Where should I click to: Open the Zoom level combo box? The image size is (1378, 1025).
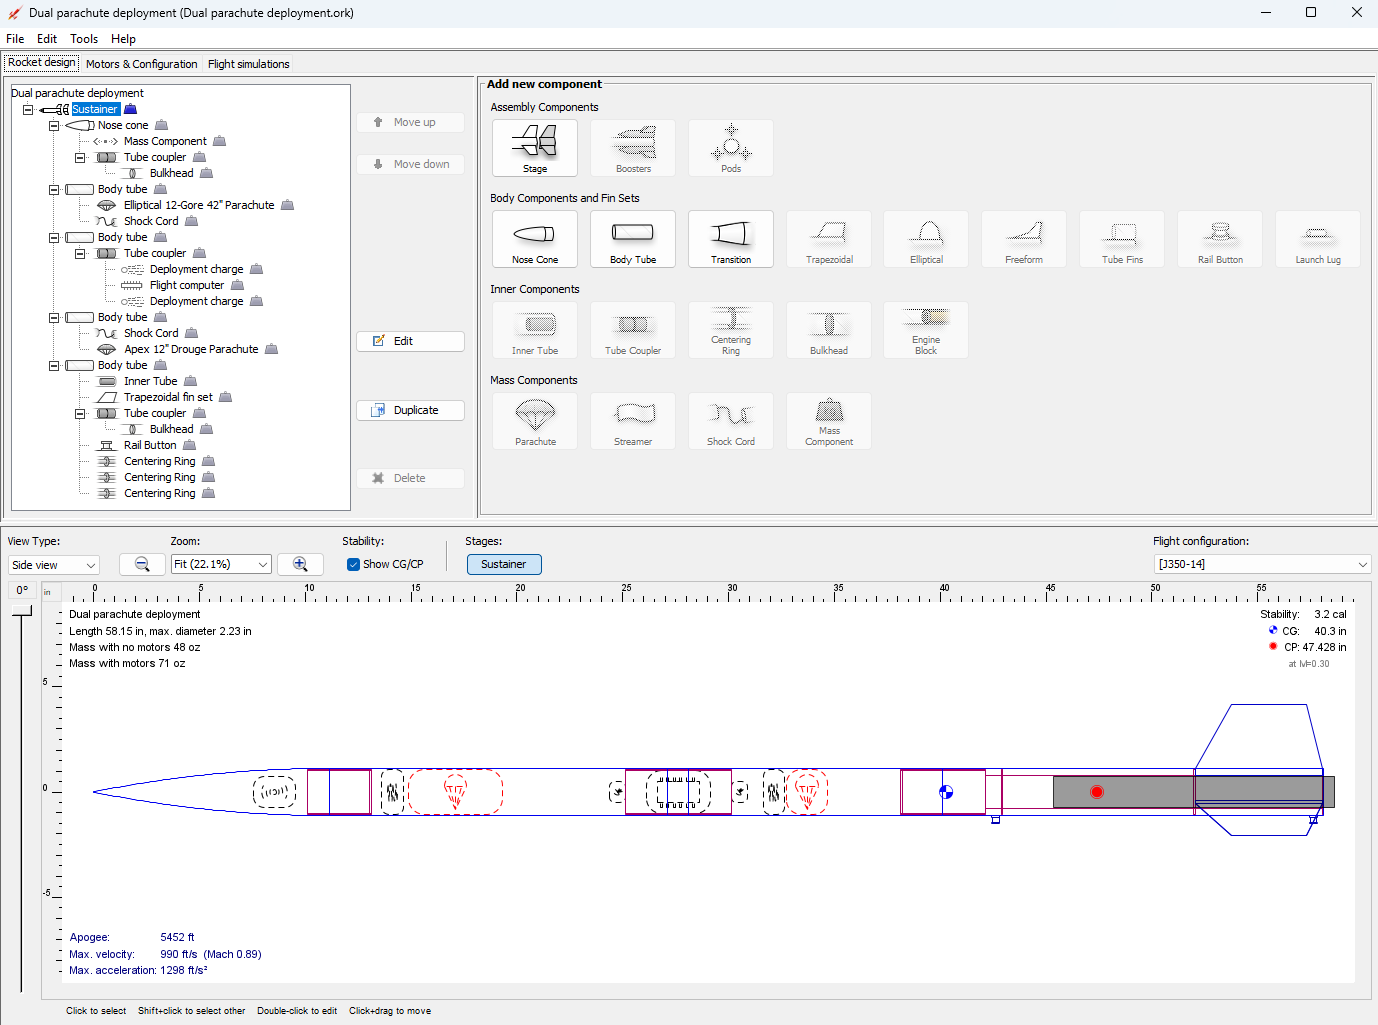pyautogui.click(x=221, y=564)
